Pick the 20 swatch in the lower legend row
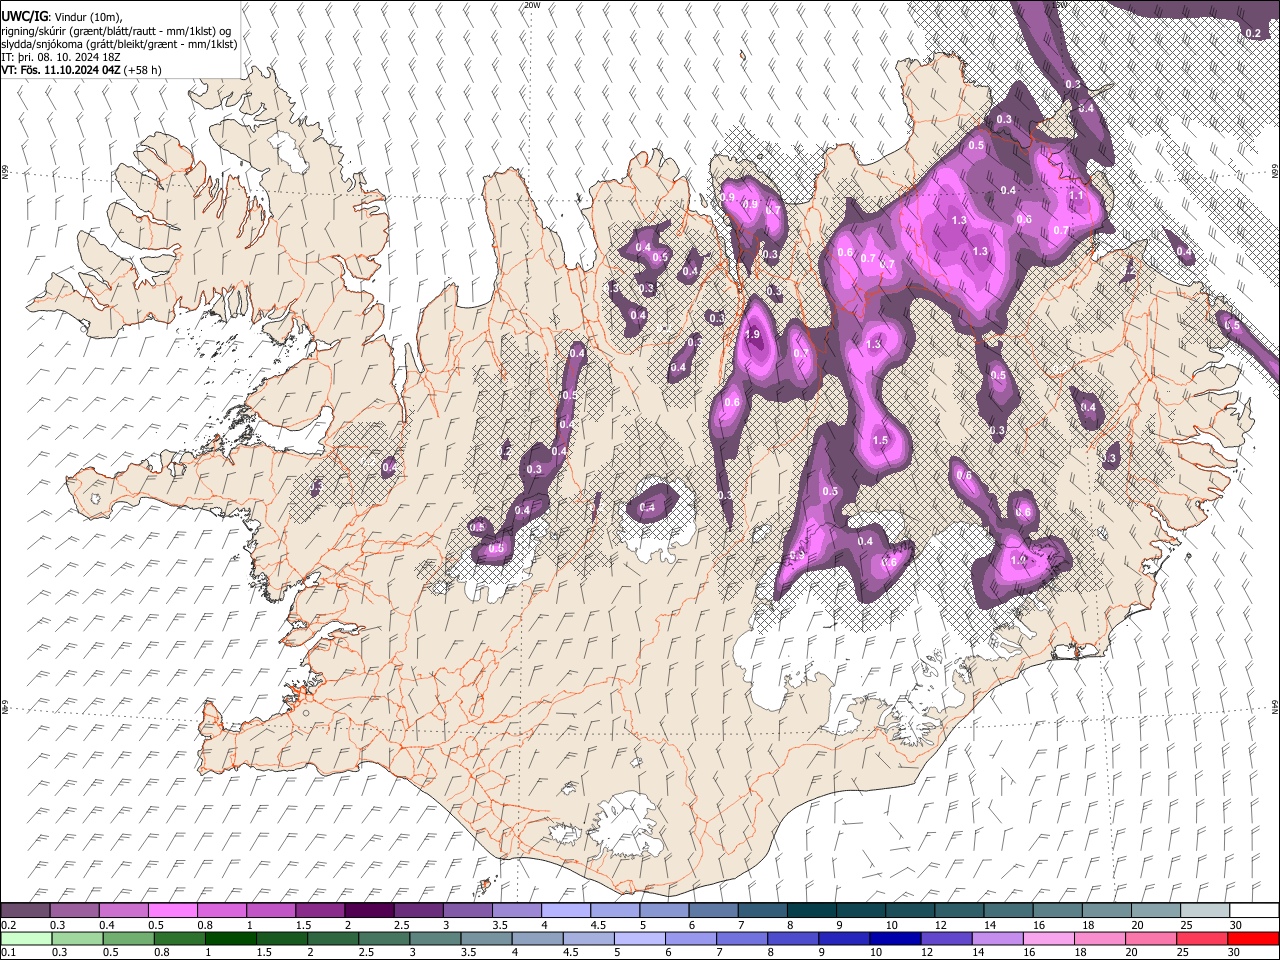This screenshot has width=1280, height=960. click(x=1151, y=938)
